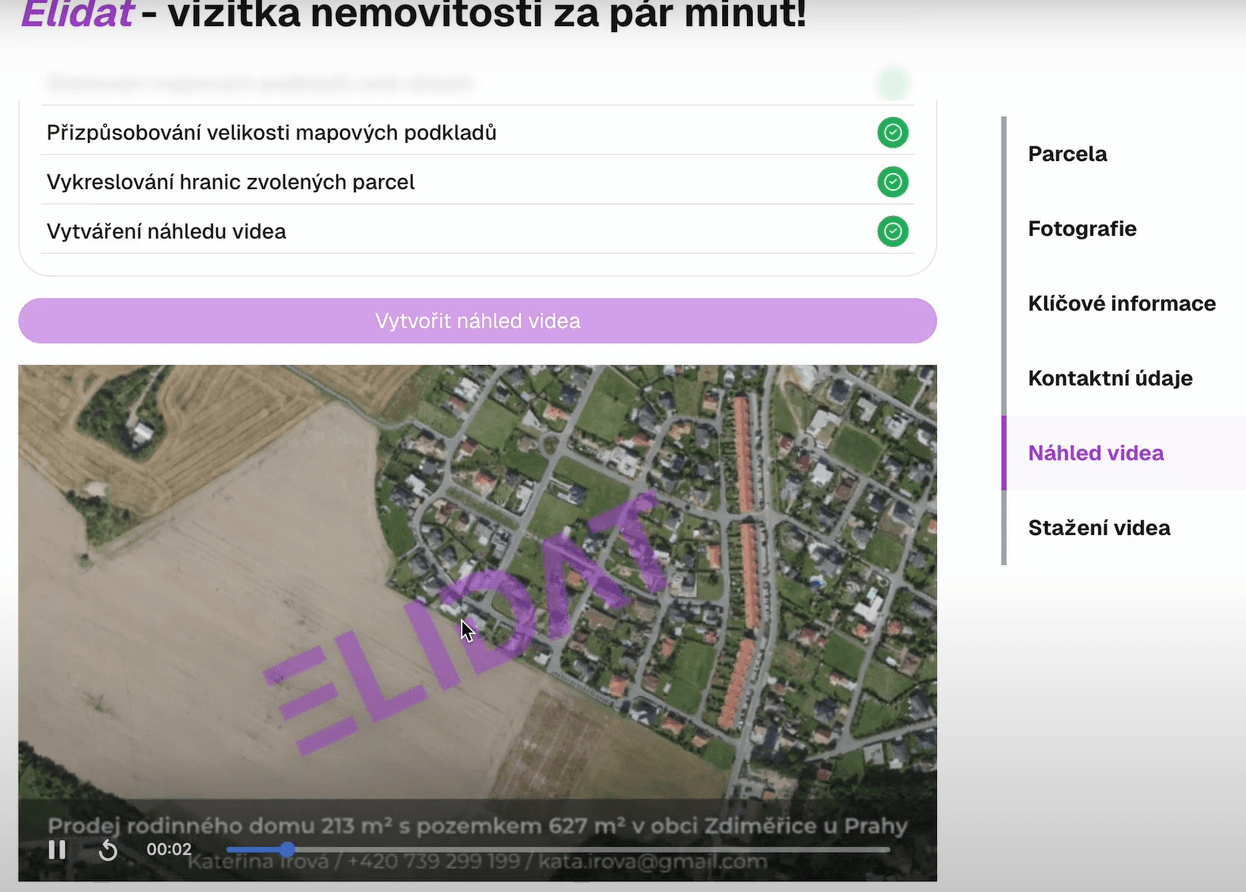Viewport: 1246px width, 892px height.
Task: Click the 00:02 time display
Action: coord(169,850)
